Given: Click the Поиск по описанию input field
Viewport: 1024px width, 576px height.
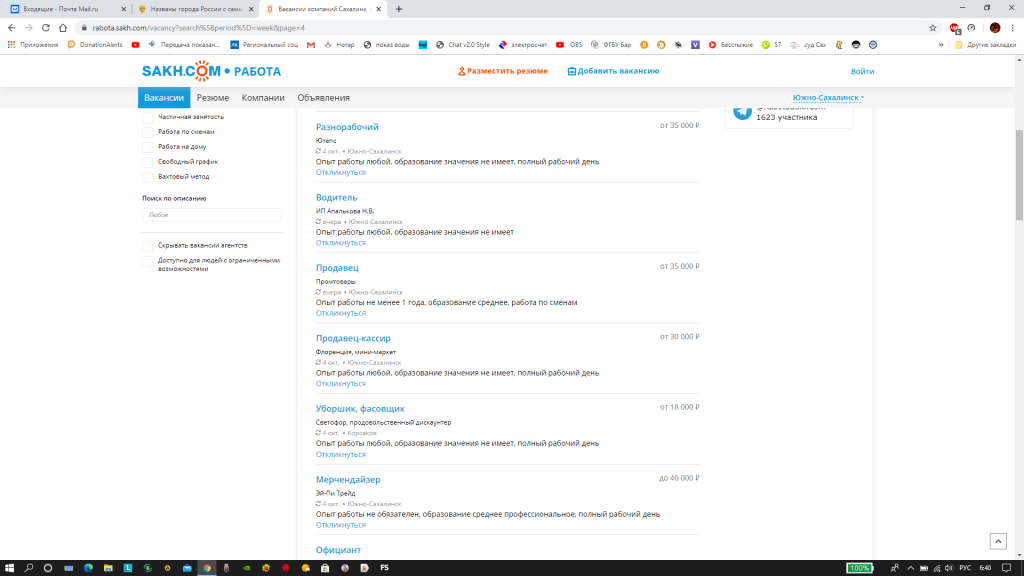Looking at the screenshot, I should [212, 214].
